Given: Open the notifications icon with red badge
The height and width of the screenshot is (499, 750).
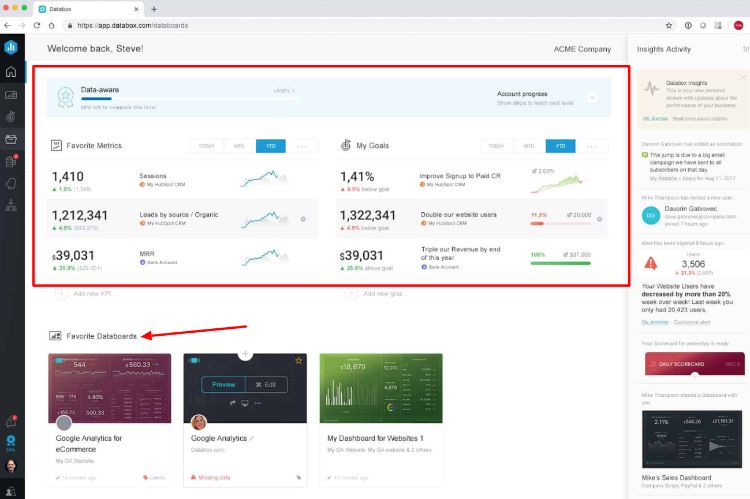Looking at the screenshot, I should pos(11,421).
